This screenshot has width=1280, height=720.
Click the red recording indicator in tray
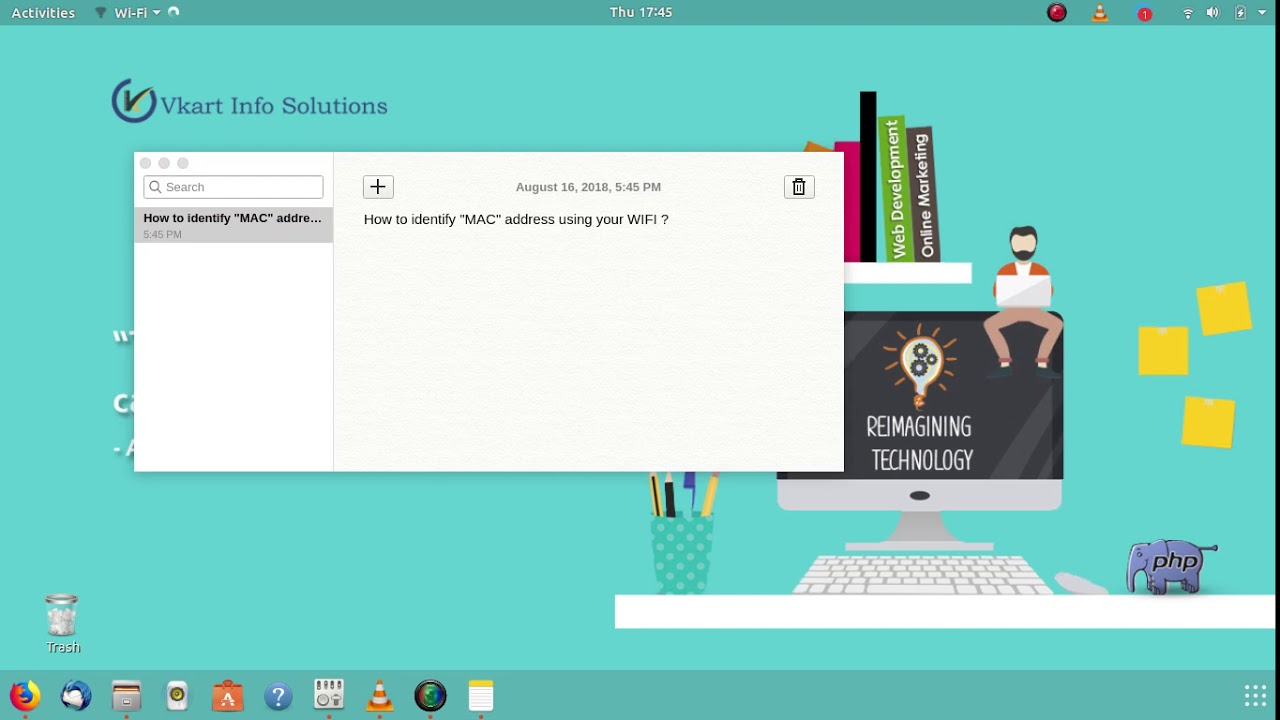pyautogui.click(x=1057, y=12)
